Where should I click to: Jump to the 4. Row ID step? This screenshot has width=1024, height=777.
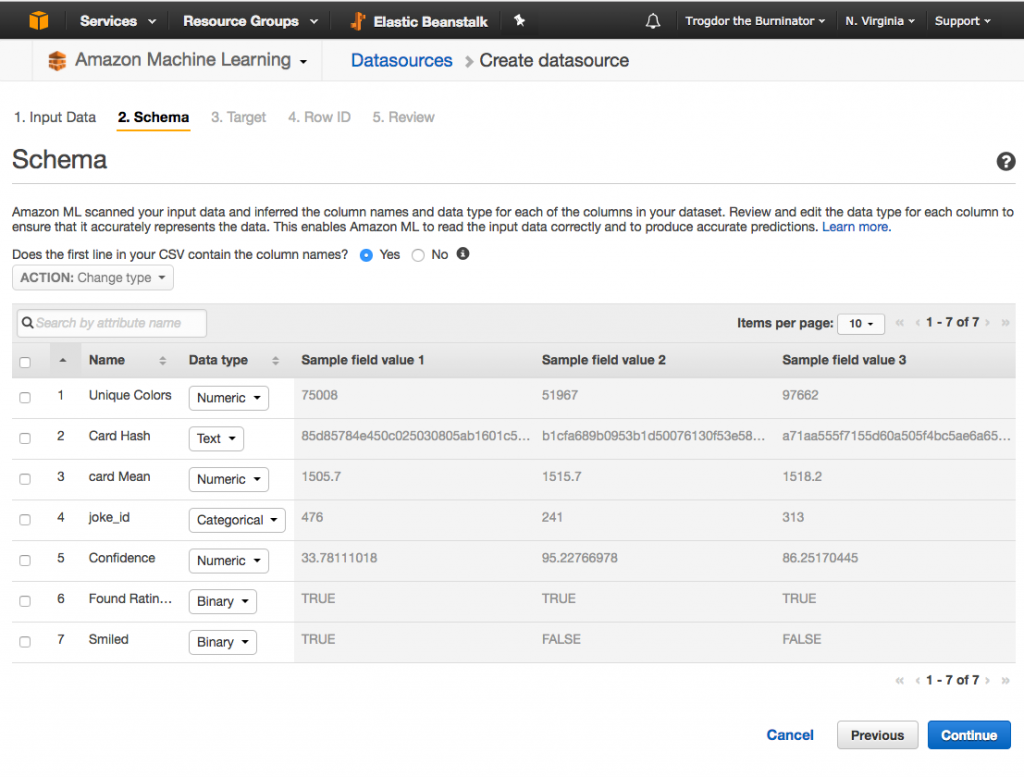(x=319, y=118)
